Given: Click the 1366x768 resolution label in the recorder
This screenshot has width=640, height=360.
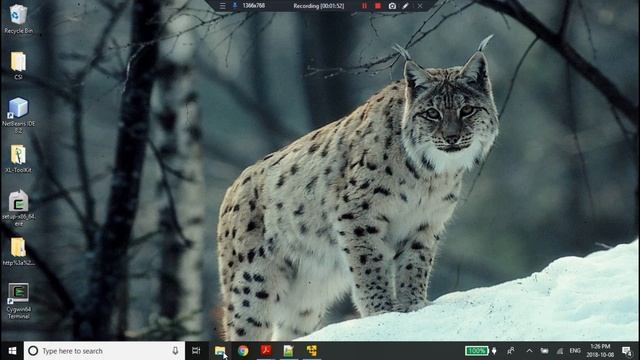Looking at the screenshot, I should tap(253, 6).
